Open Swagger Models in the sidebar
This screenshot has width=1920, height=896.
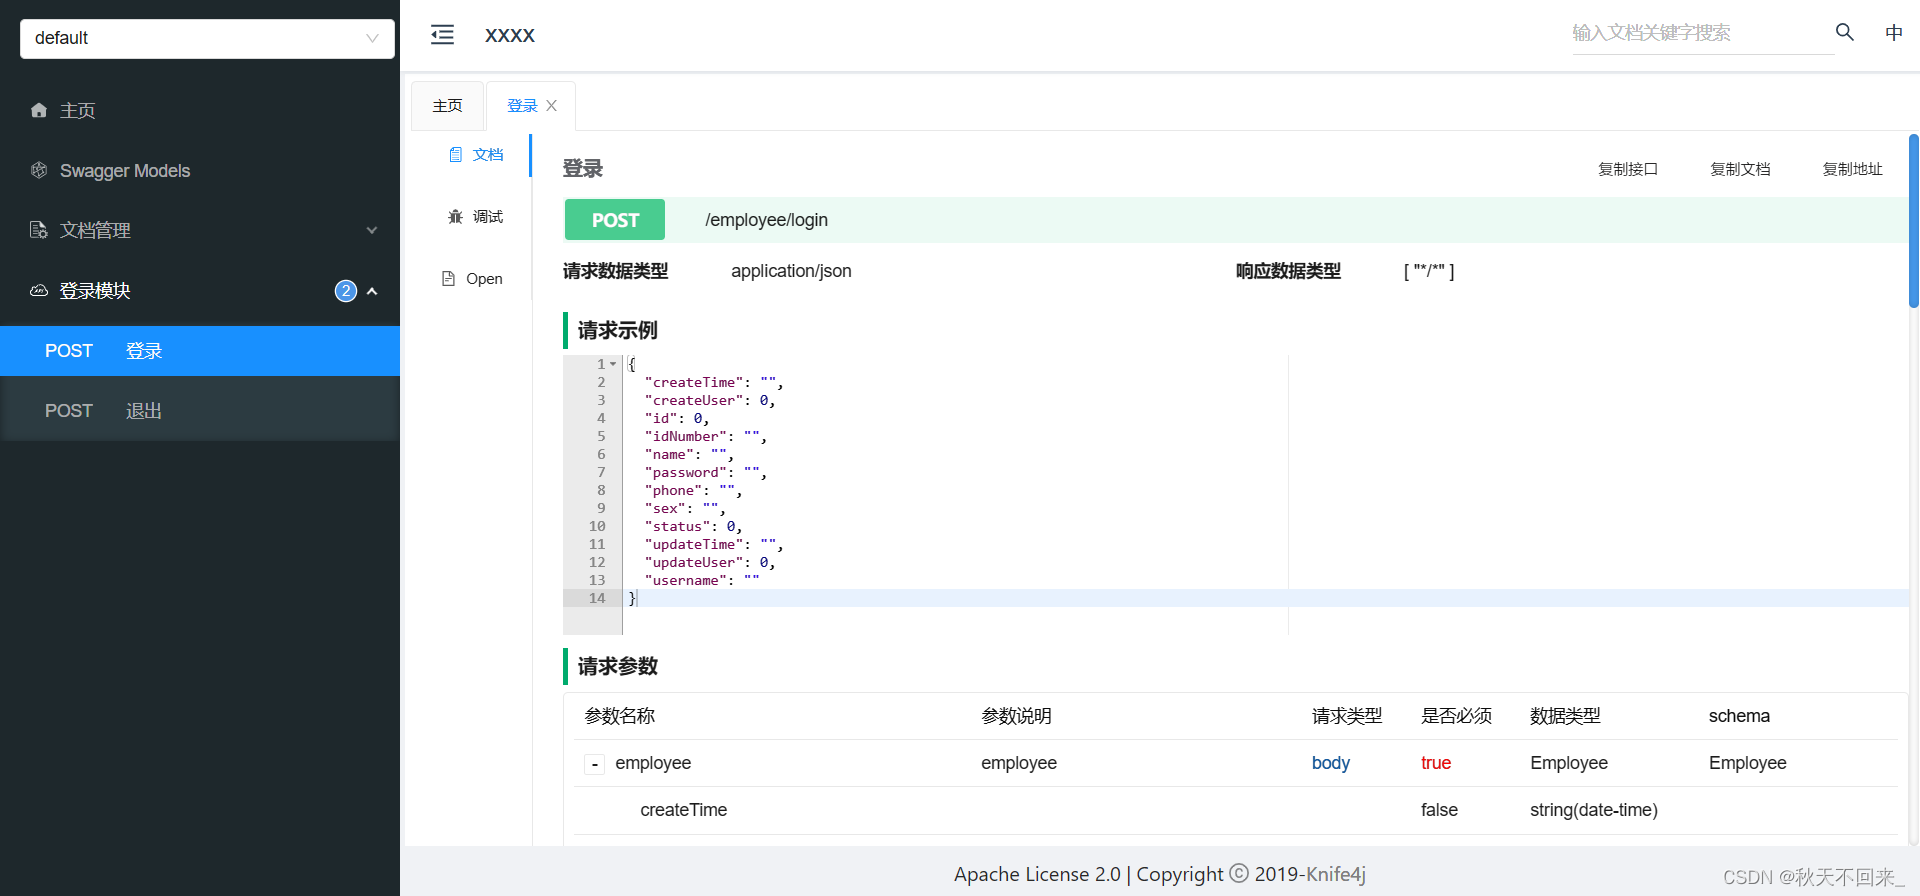pyautogui.click(x=200, y=170)
